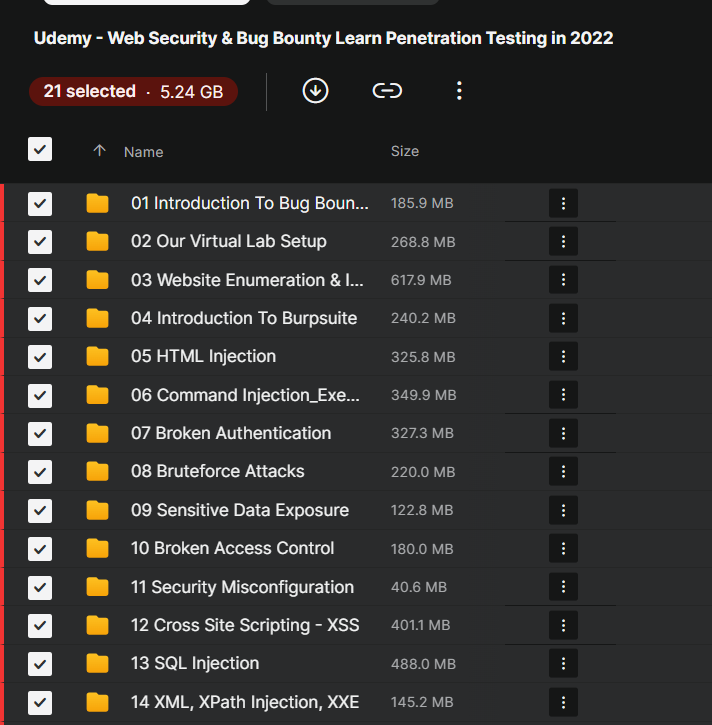Viewport: 712px width, 725px height.
Task: Click the copy link icon
Action: [x=387, y=91]
